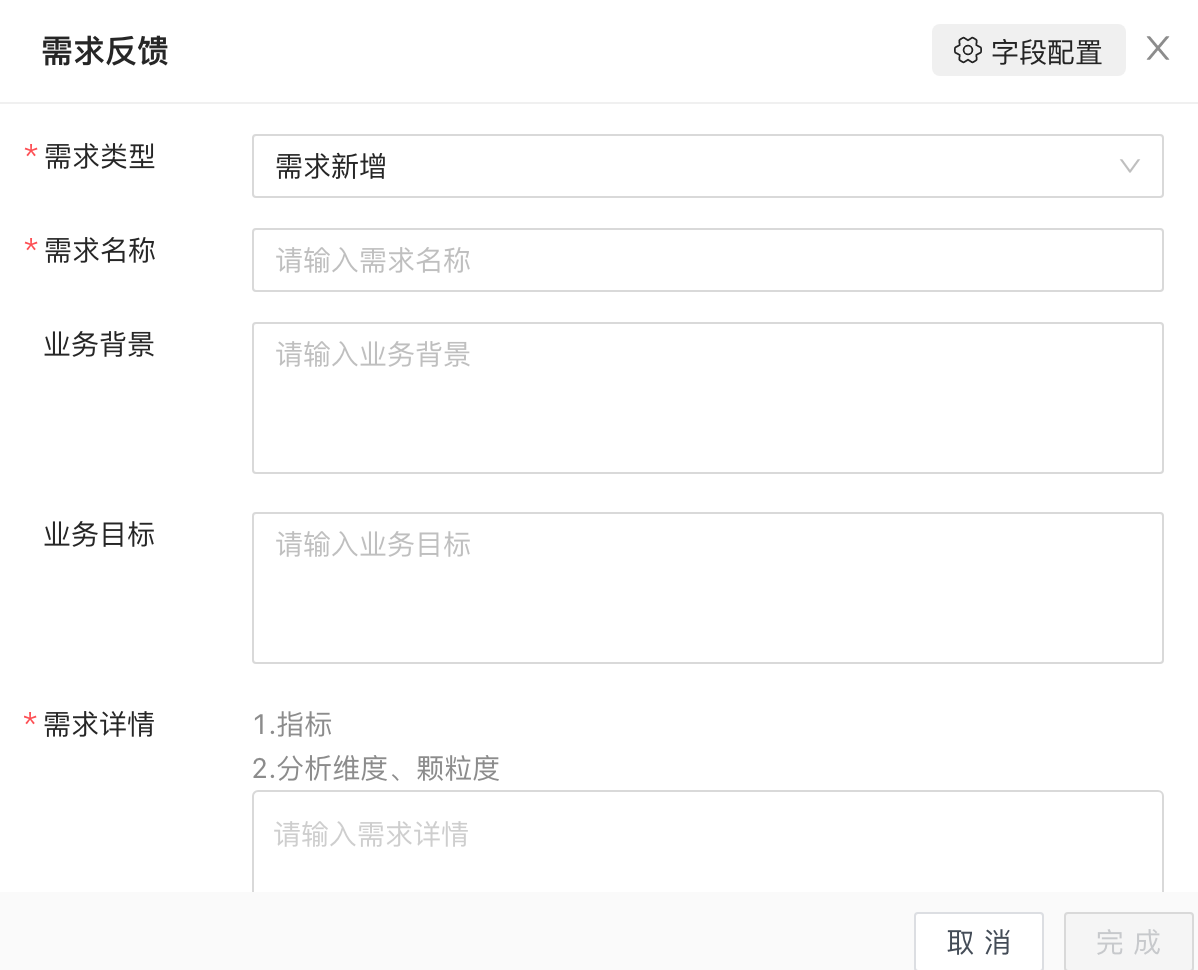
Task: Click the 需求反馈 dialog title
Action: [105, 51]
